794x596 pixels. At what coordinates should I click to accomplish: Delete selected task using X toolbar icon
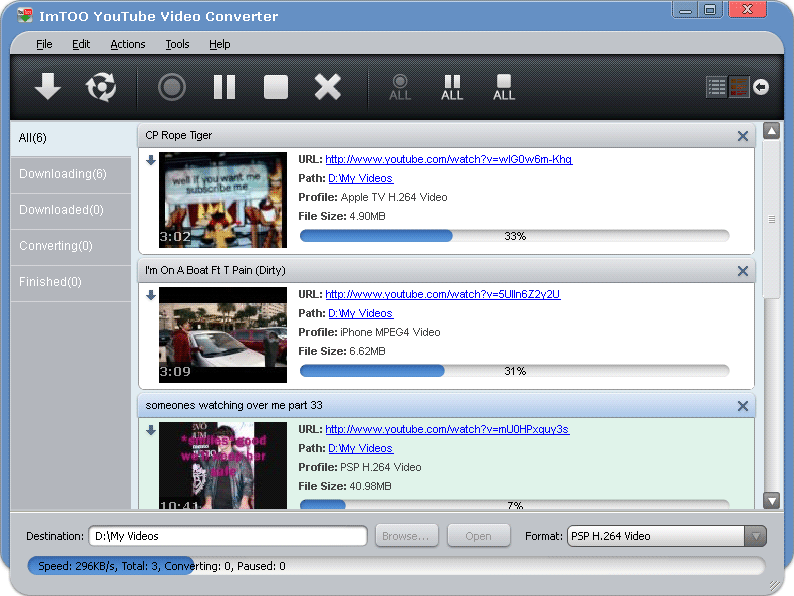tap(328, 87)
